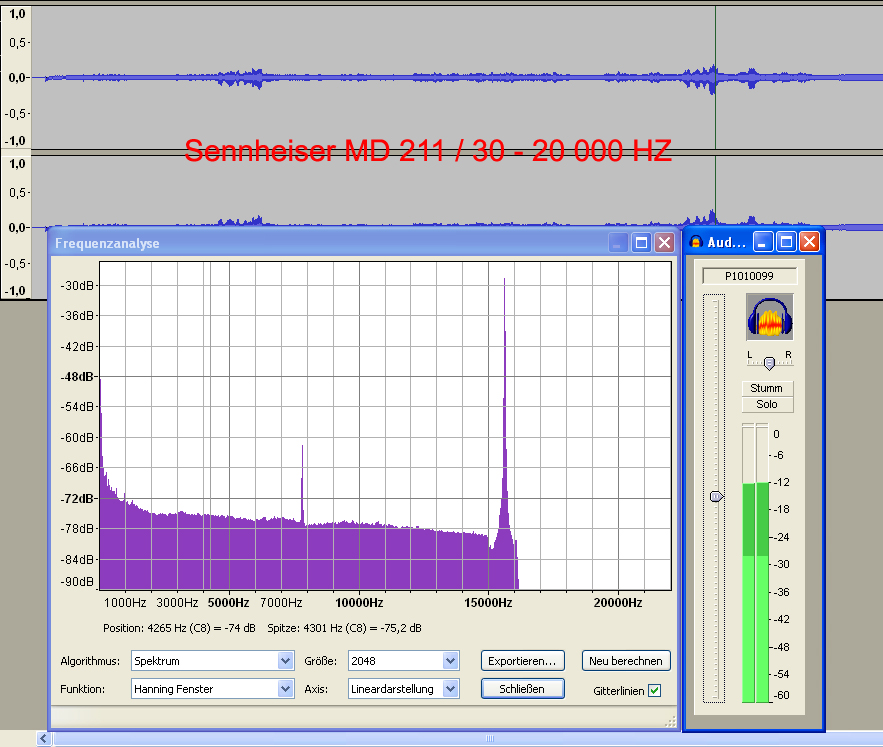Click Schließen to close the analysis
883x747 pixels.
(523, 689)
